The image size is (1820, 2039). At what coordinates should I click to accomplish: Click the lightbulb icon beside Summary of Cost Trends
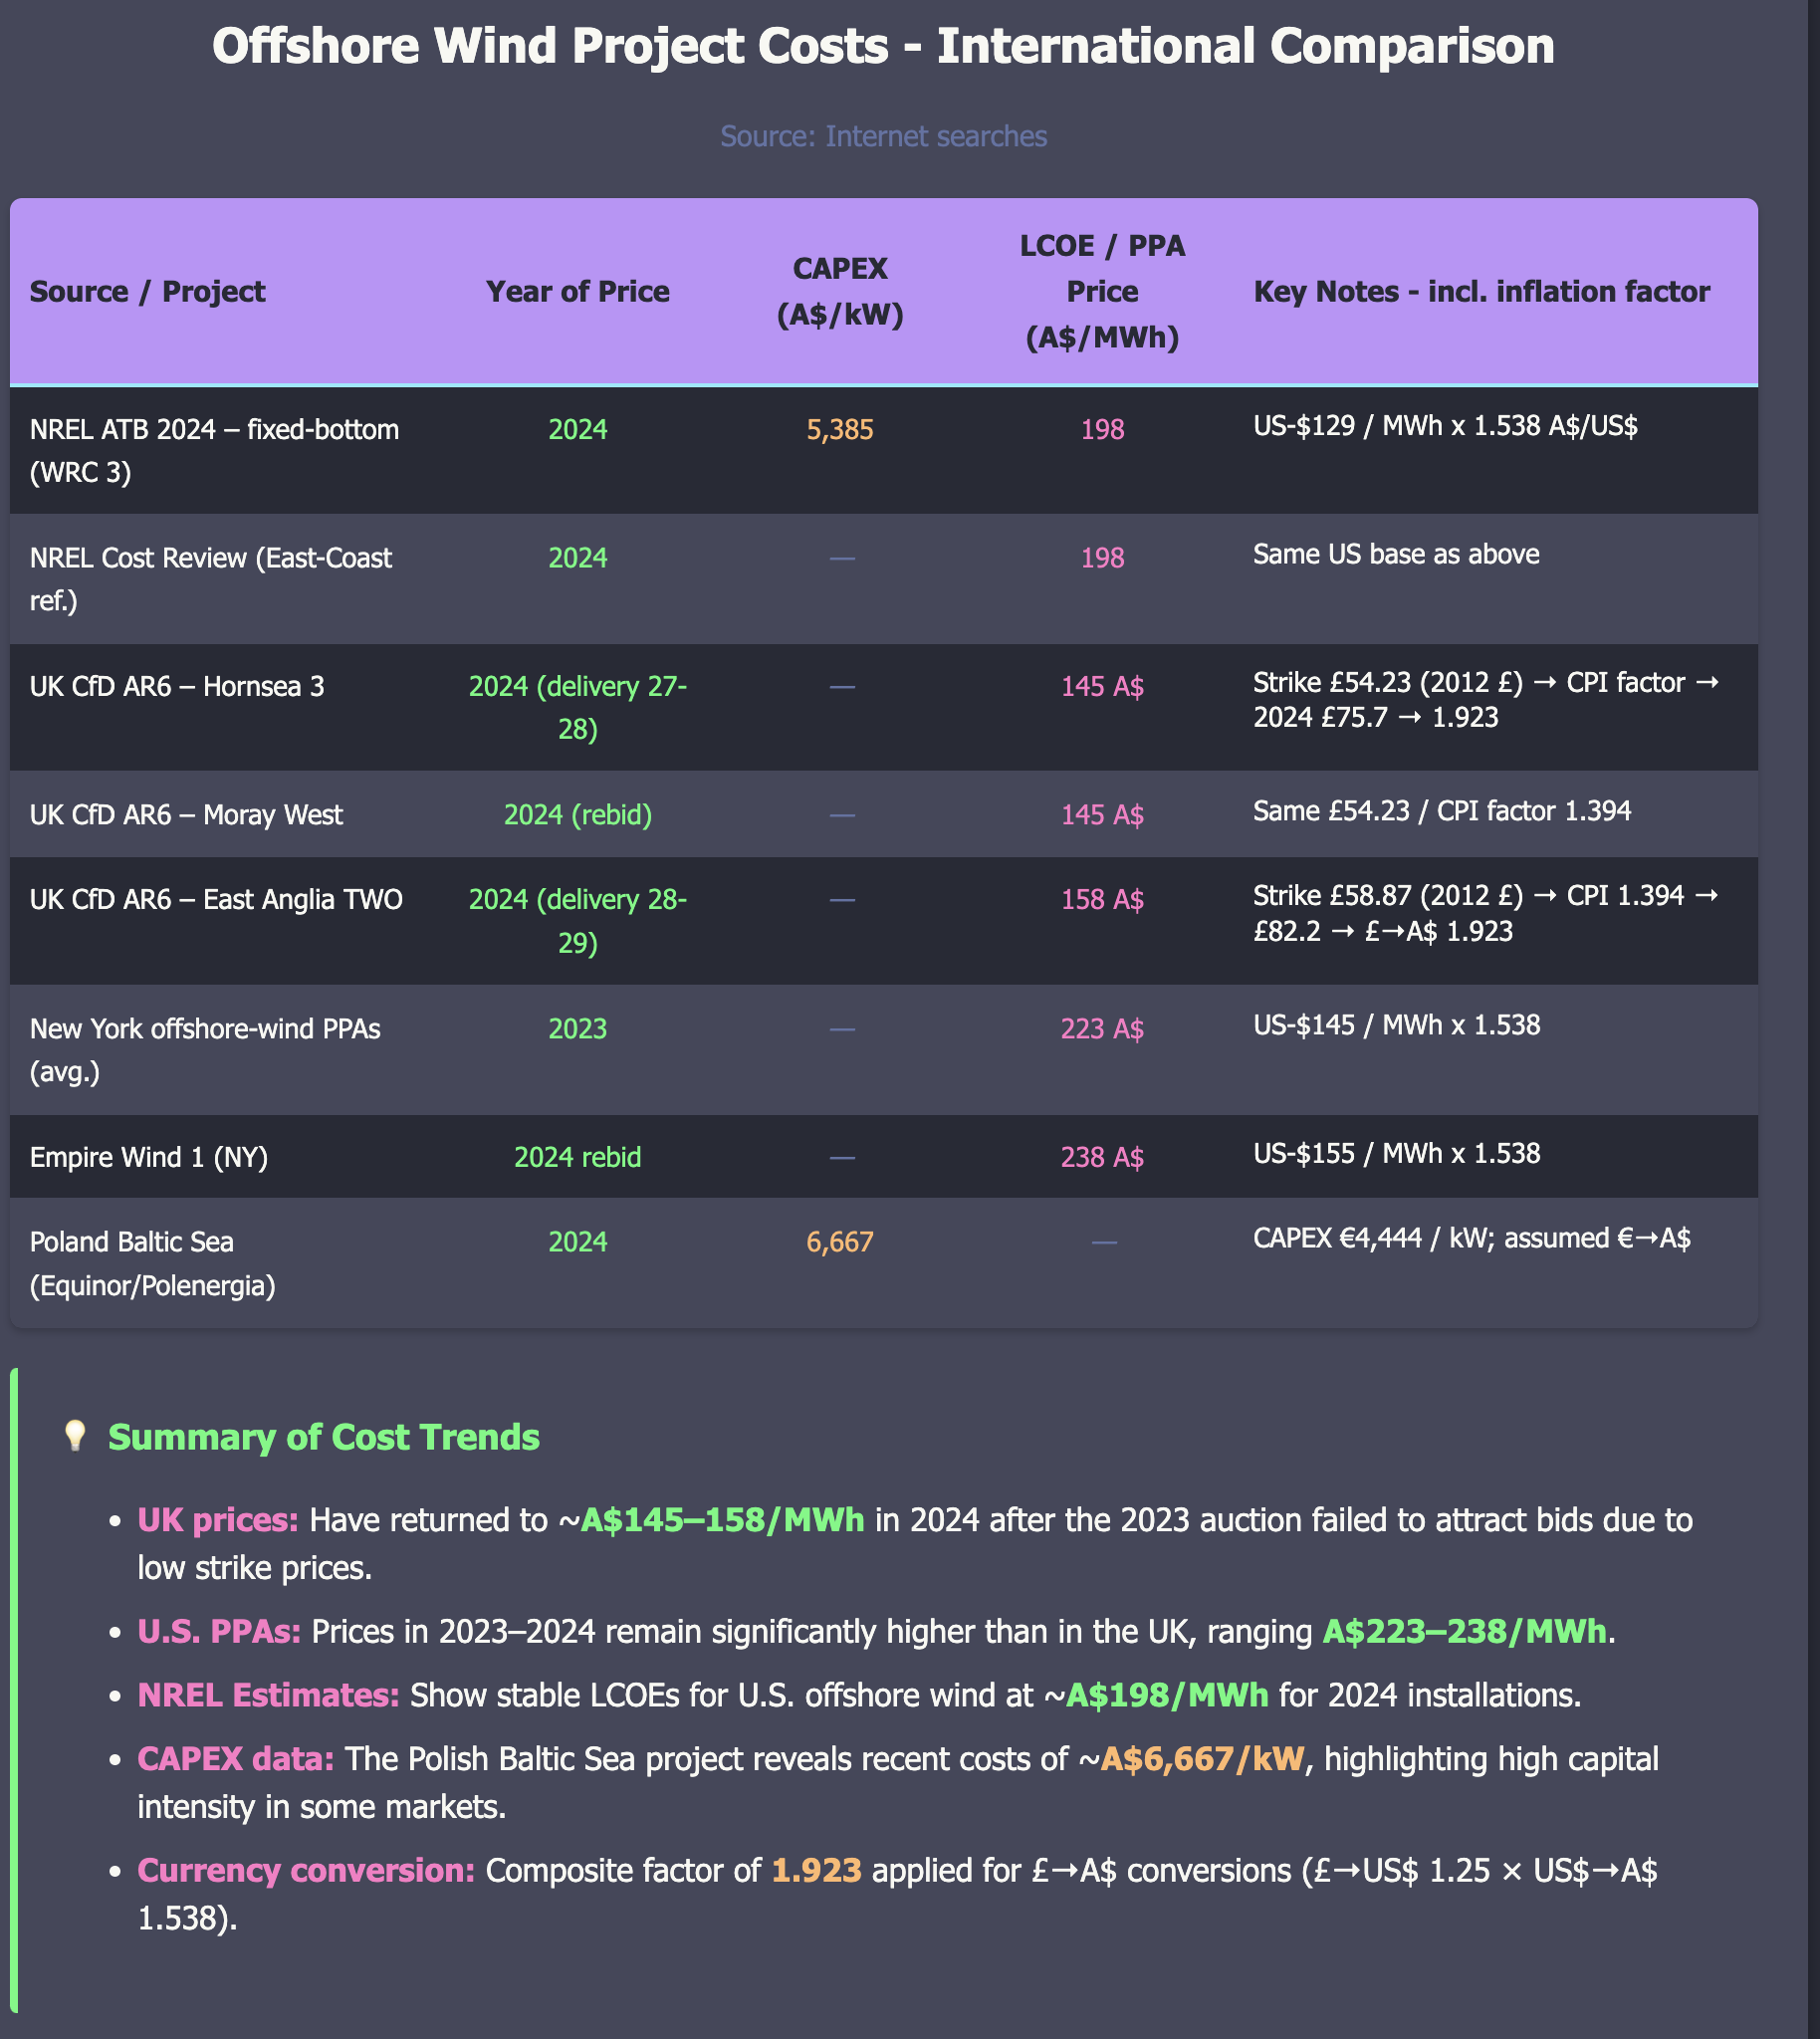[74, 1437]
